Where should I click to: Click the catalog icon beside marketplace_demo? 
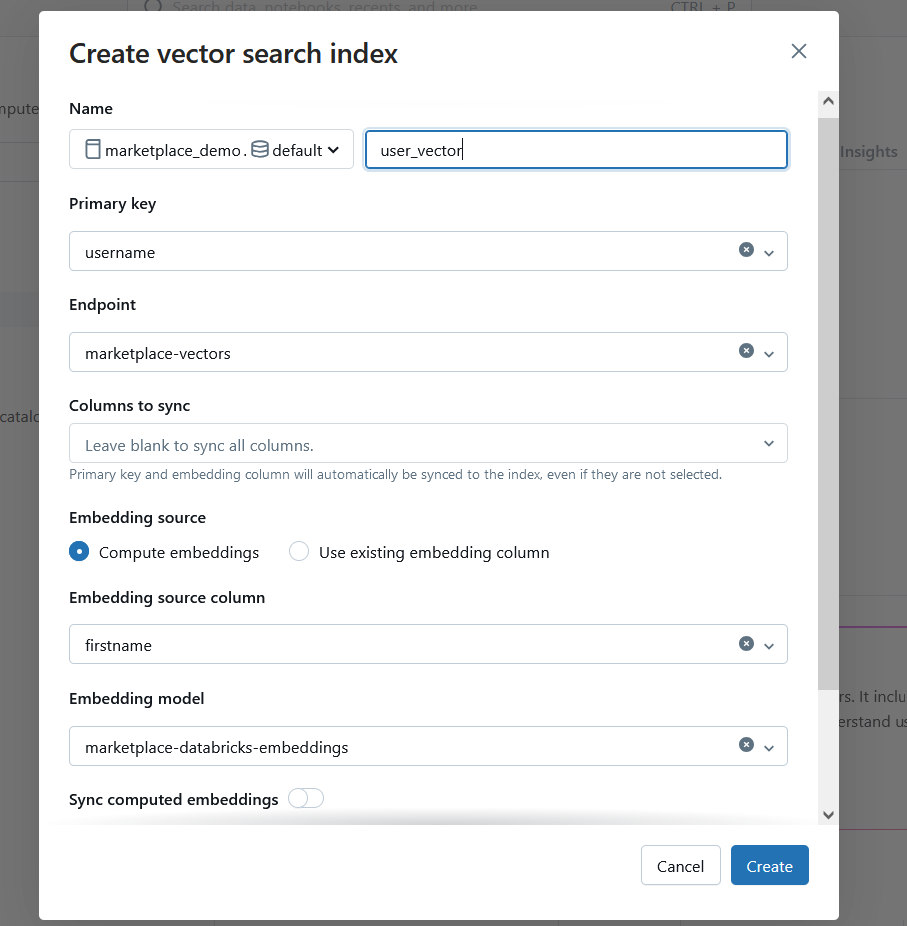[93, 150]
